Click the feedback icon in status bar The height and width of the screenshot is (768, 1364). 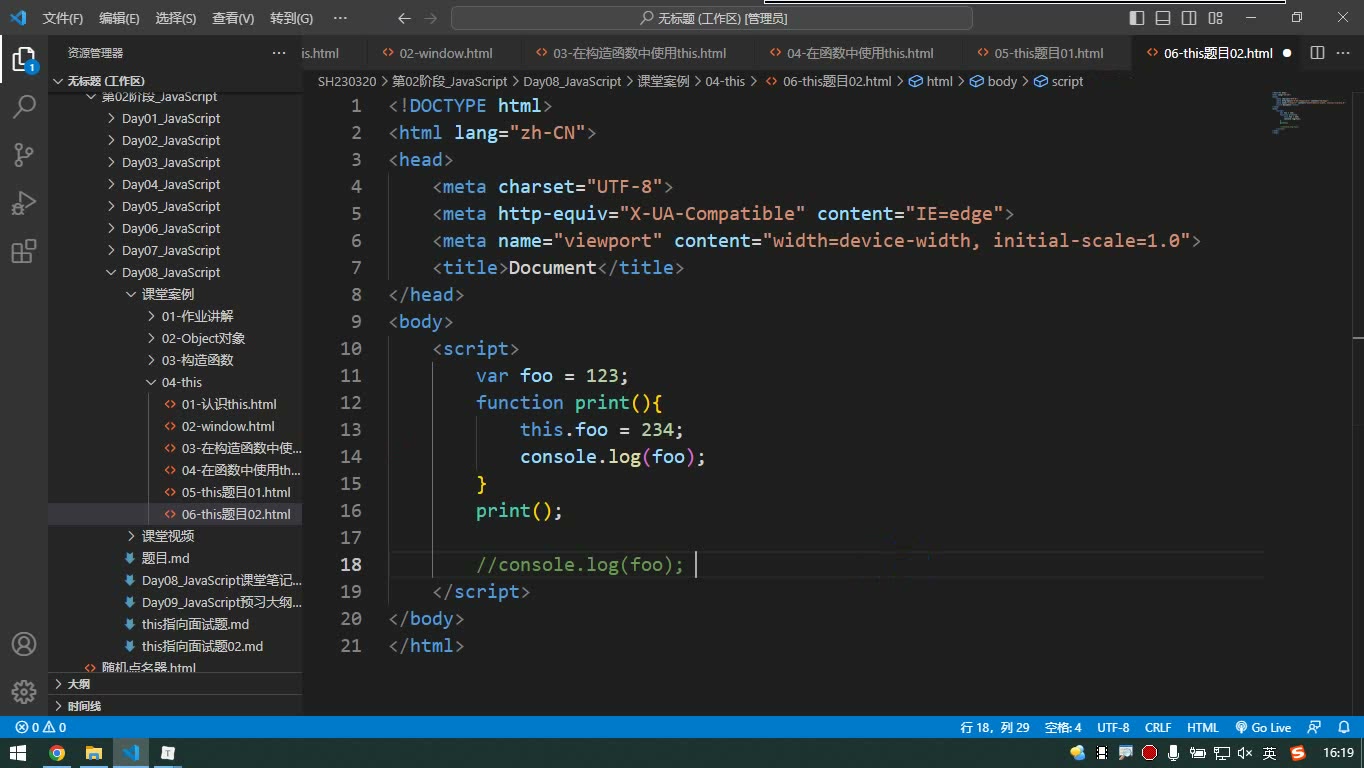[x=1315, y=728]
